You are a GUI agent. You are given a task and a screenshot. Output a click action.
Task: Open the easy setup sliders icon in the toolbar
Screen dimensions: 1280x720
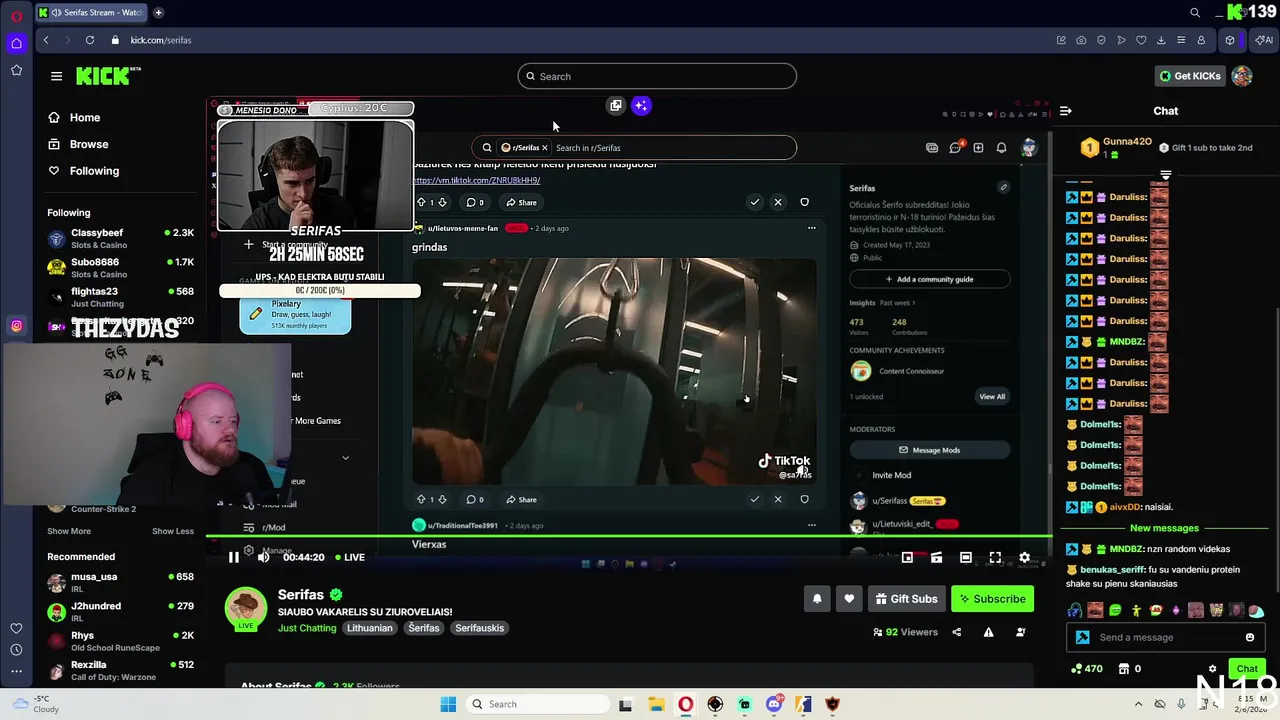(x=1181, y=40)
